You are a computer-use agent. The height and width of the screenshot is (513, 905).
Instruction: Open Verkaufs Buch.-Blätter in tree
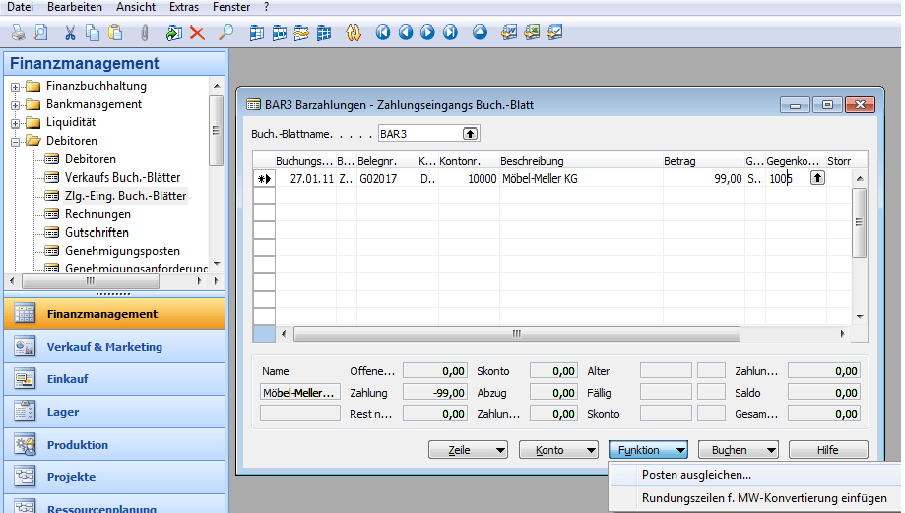(122, 177)
